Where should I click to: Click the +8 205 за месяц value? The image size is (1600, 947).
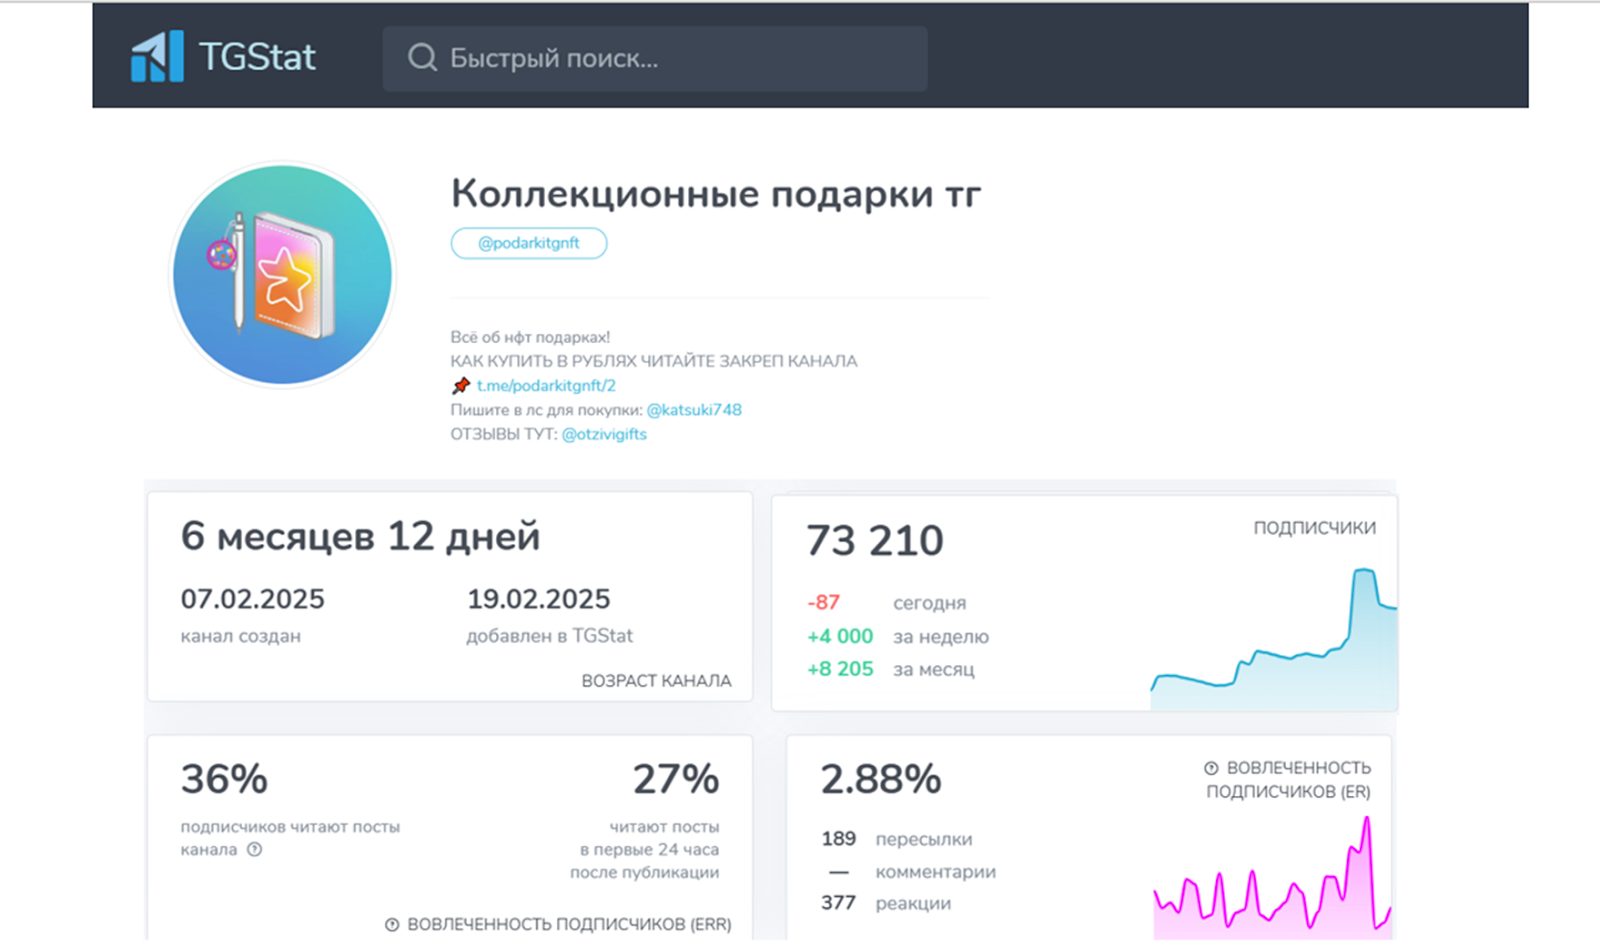840,669
